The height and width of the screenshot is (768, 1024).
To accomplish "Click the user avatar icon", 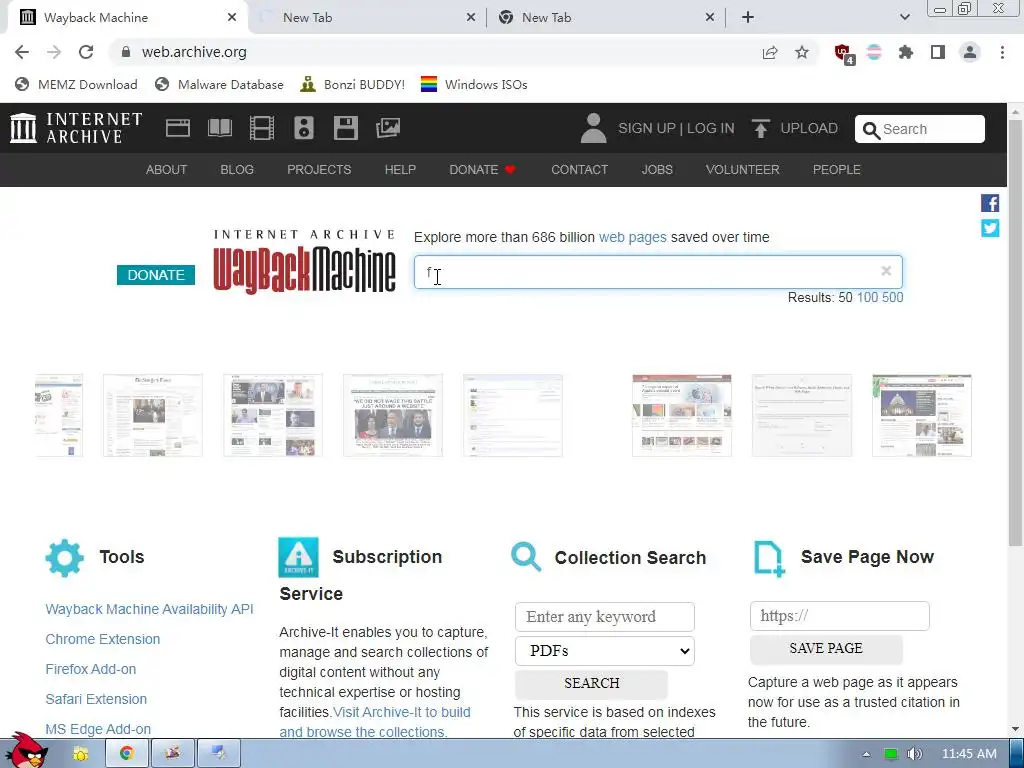I will click(x=593, y=128).
